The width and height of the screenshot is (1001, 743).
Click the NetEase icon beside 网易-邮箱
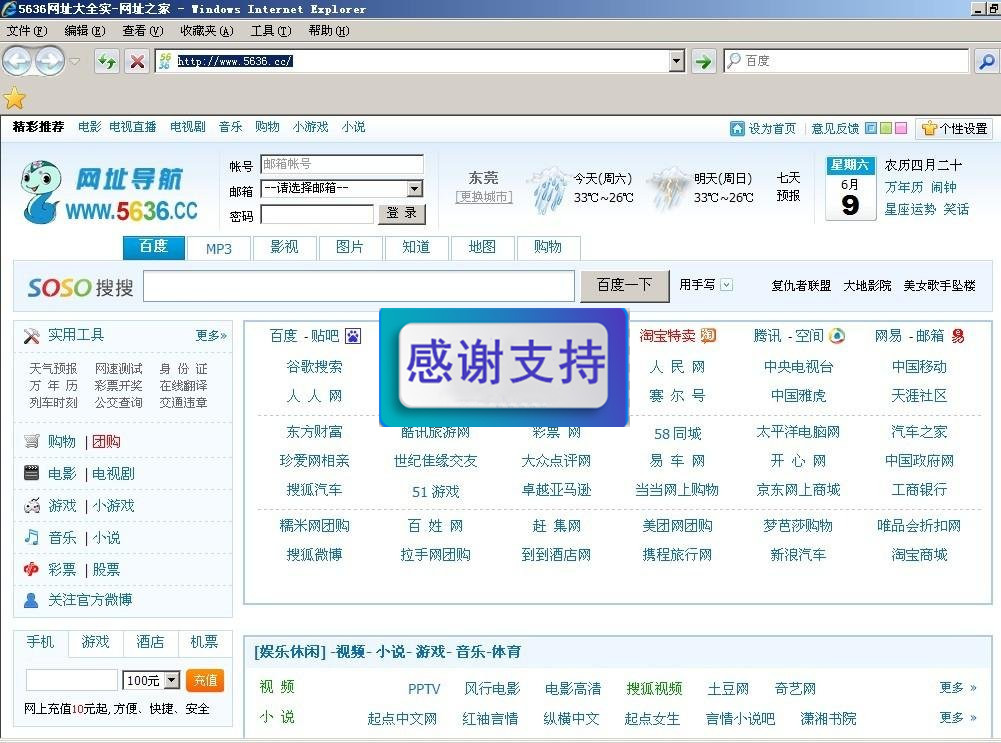point(958,336)
